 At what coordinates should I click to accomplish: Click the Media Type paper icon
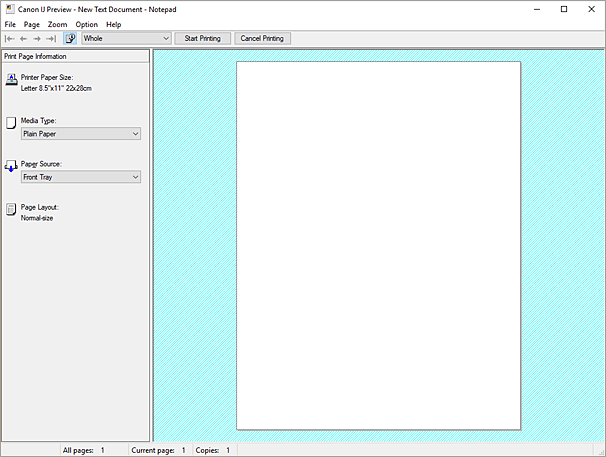pyautogui.click(x=12, y=124)
